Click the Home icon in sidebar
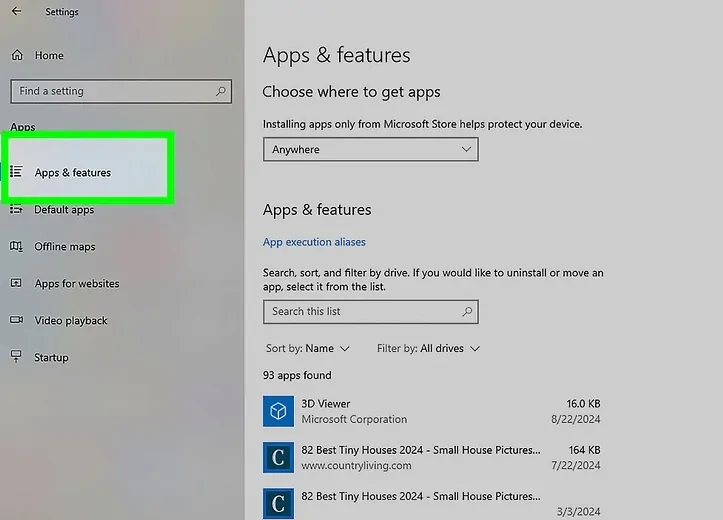 tap(16, 55)
